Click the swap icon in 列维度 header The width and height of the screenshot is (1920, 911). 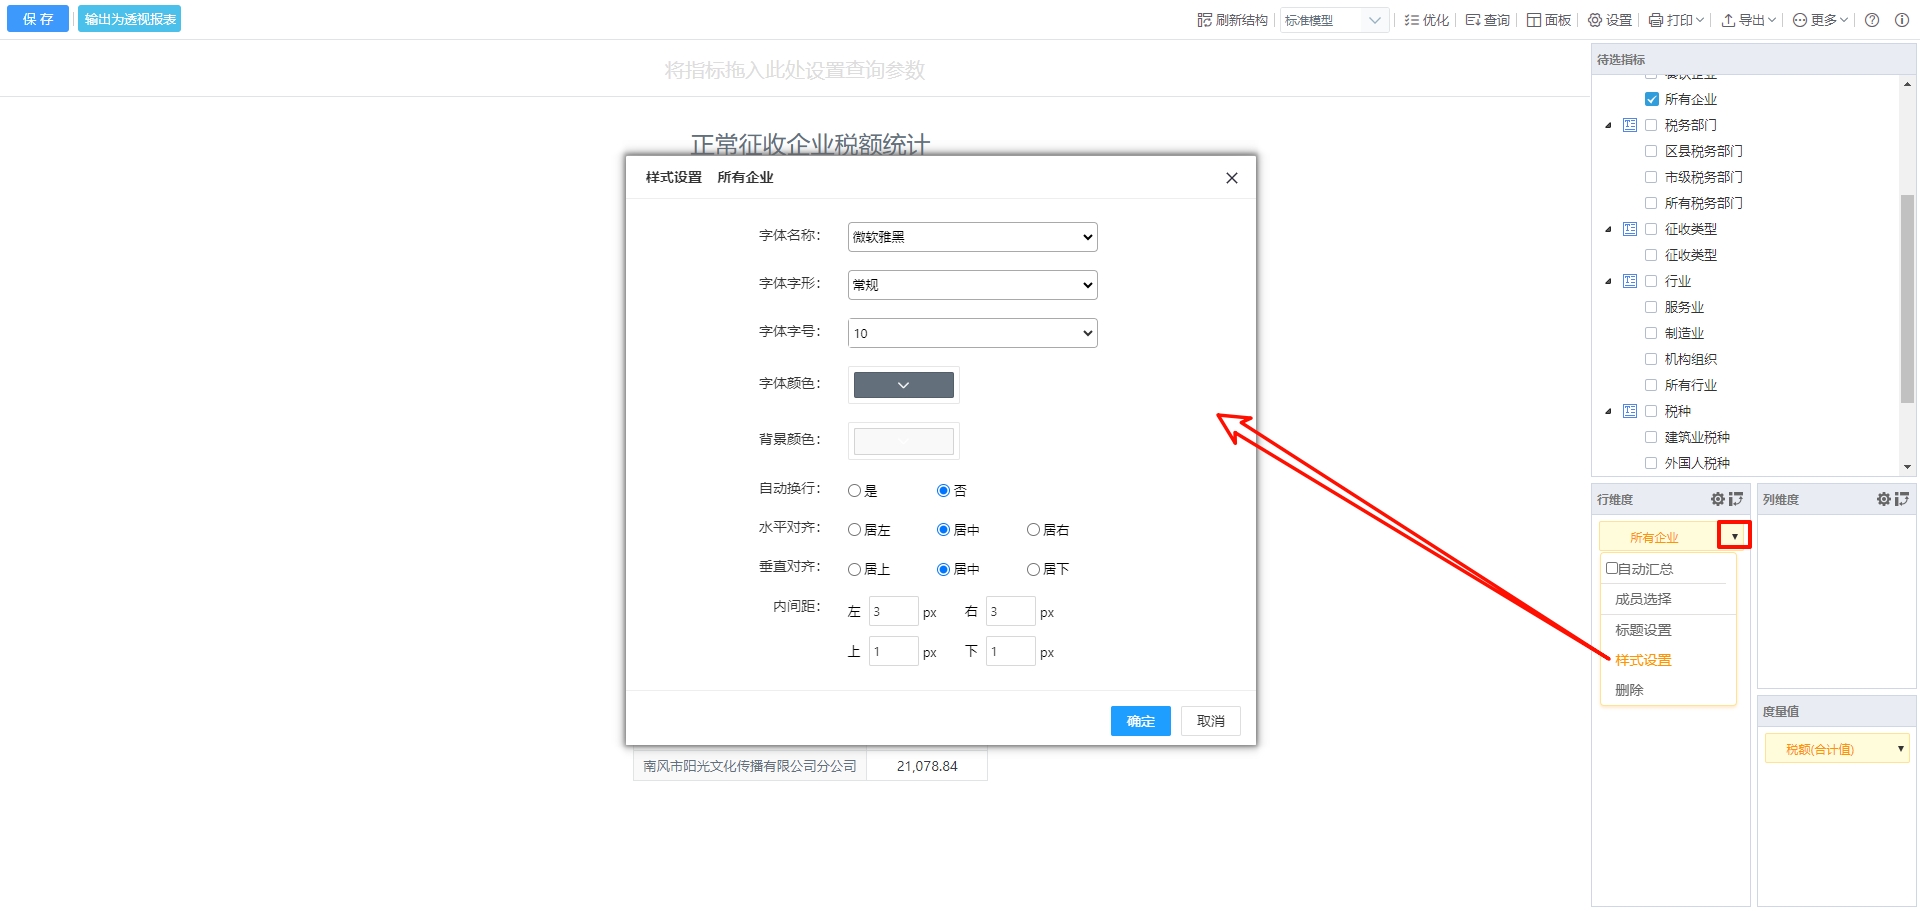[1901, 499]
